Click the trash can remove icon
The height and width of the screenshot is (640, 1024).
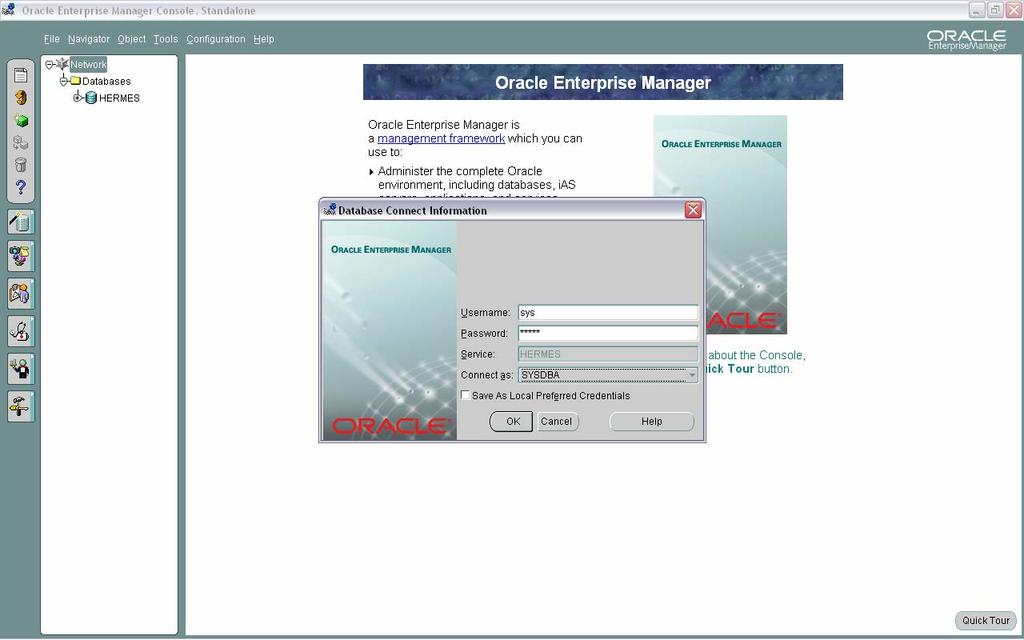[x=21, y=164]
